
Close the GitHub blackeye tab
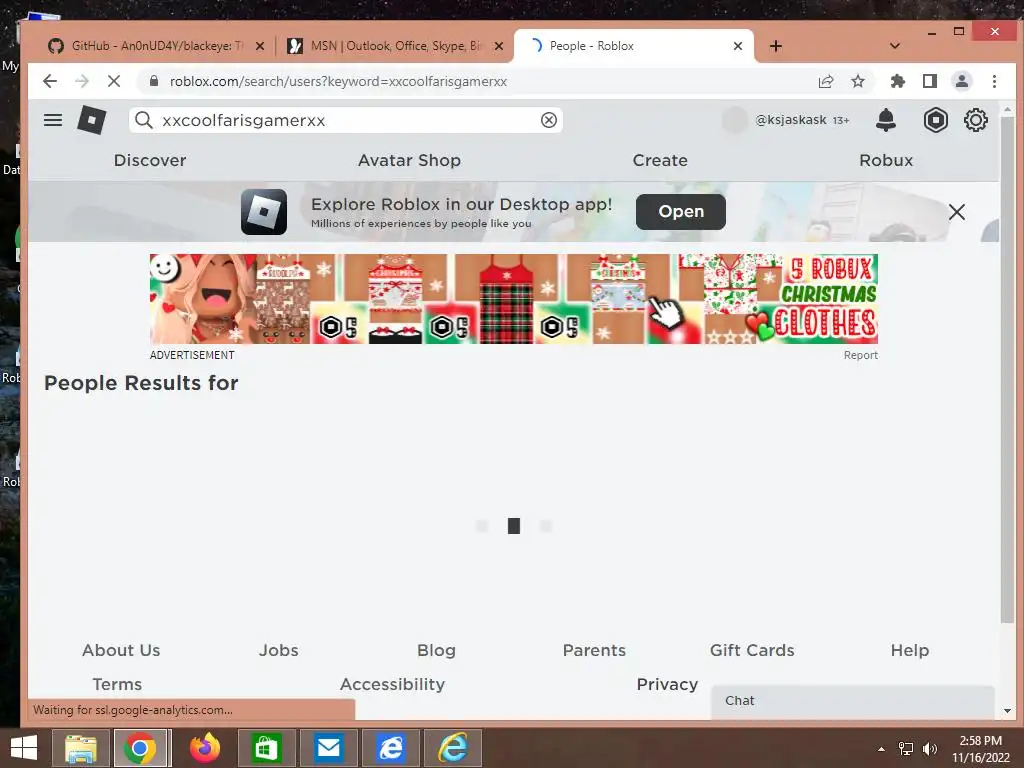(x=260, y=46)
